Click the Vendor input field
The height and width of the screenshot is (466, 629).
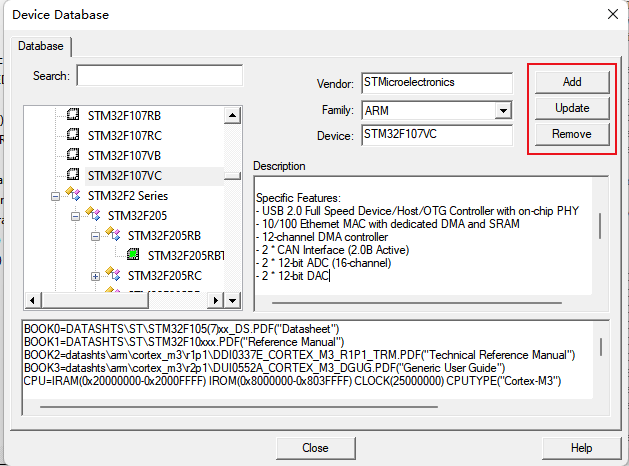[436, 82]
